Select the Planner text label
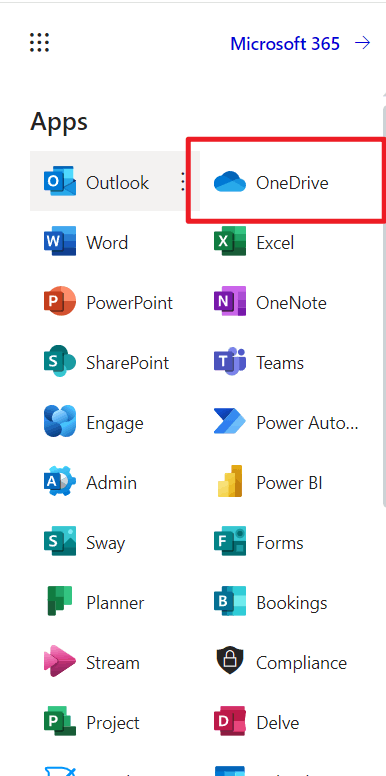Viewport: 386px width, 776px height. (115, 603)
